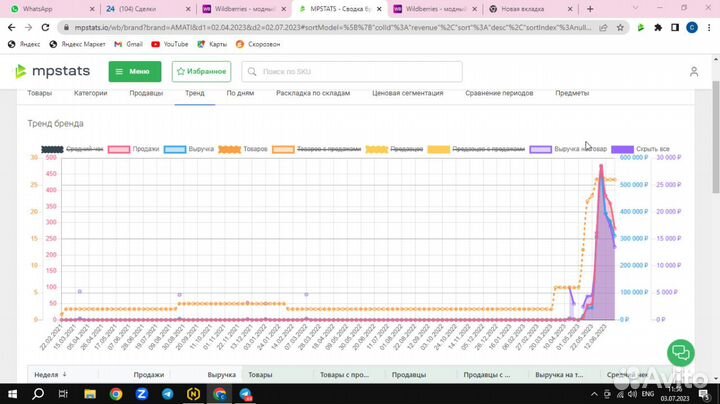Open Ценовая сегментация tab
The width and height of the screenshot is (720, 404).
408,93
